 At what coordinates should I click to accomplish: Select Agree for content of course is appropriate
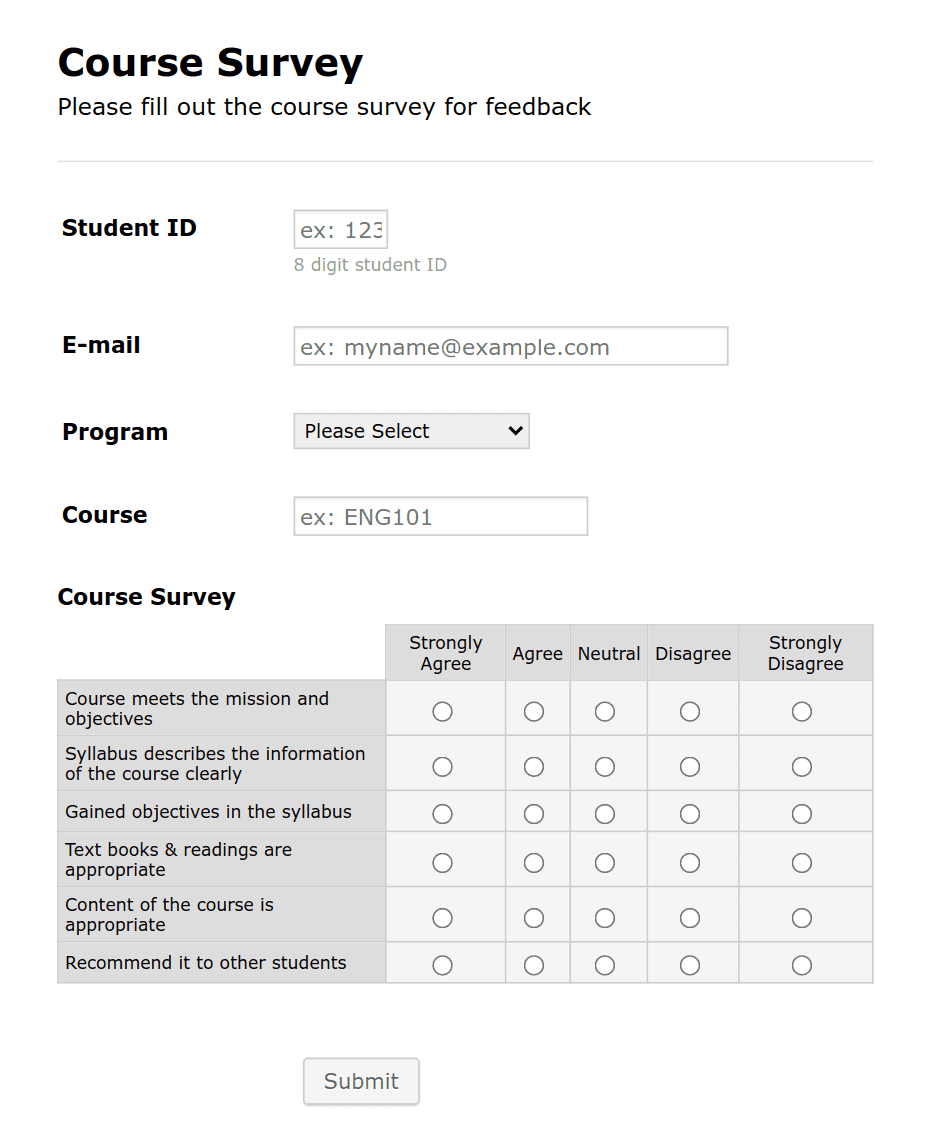coord(534,916)
